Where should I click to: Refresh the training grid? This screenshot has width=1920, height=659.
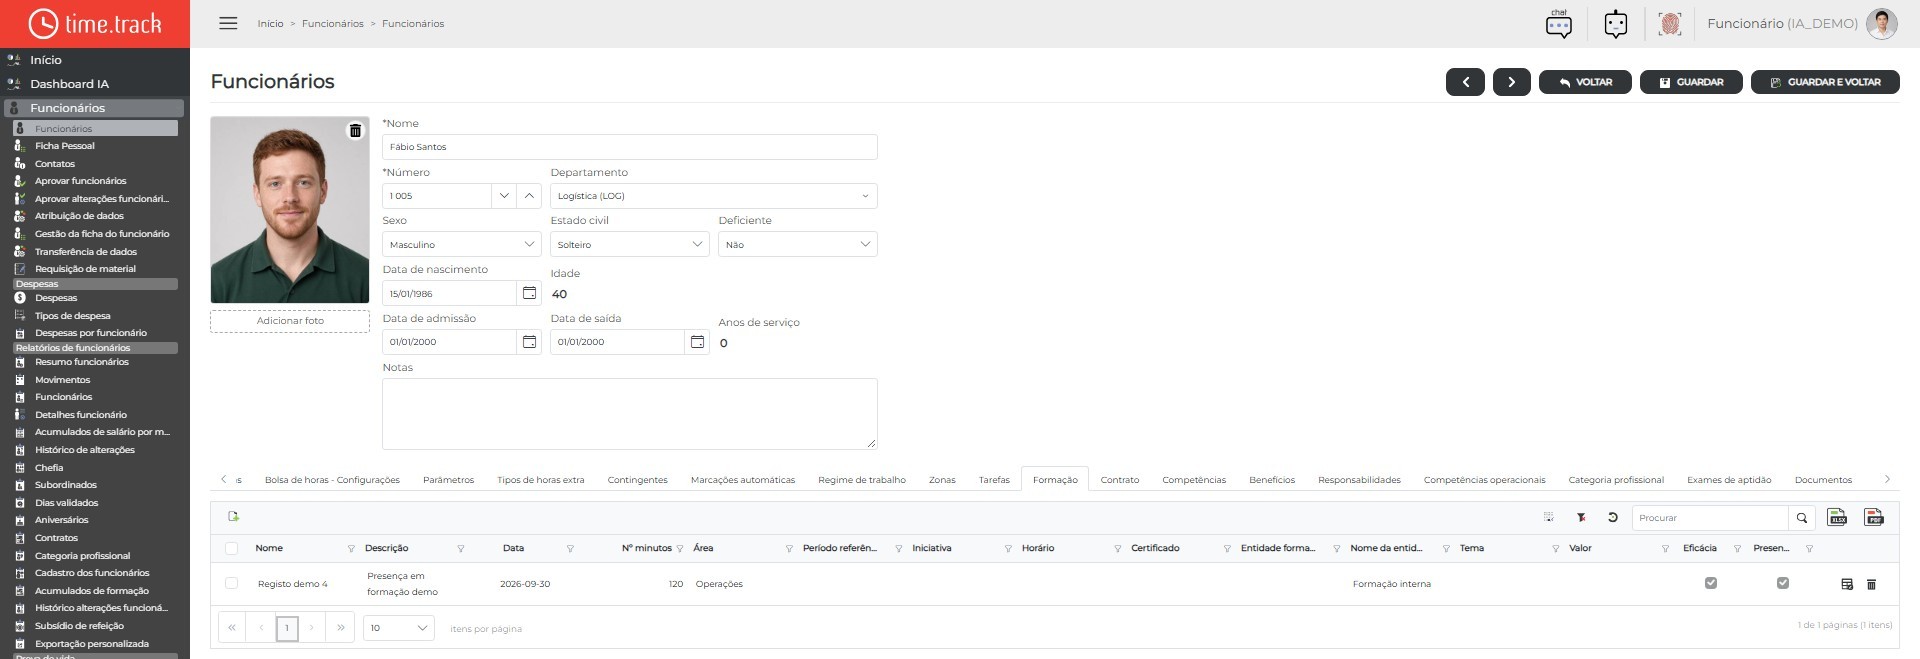coord(1613,518)
